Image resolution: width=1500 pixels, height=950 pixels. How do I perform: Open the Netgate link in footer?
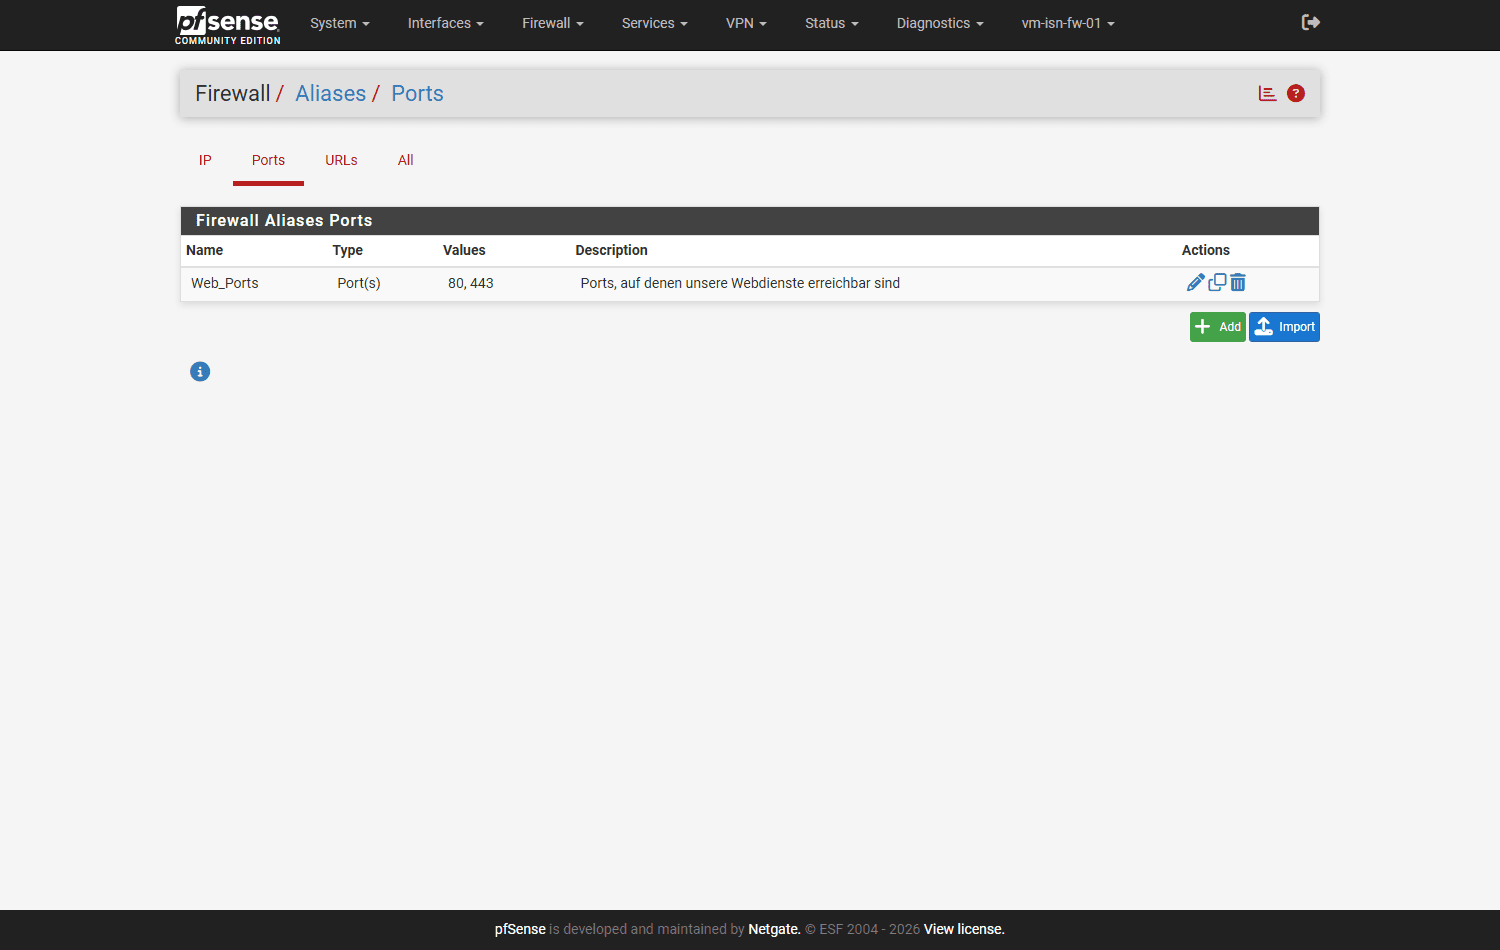[774, 929]
